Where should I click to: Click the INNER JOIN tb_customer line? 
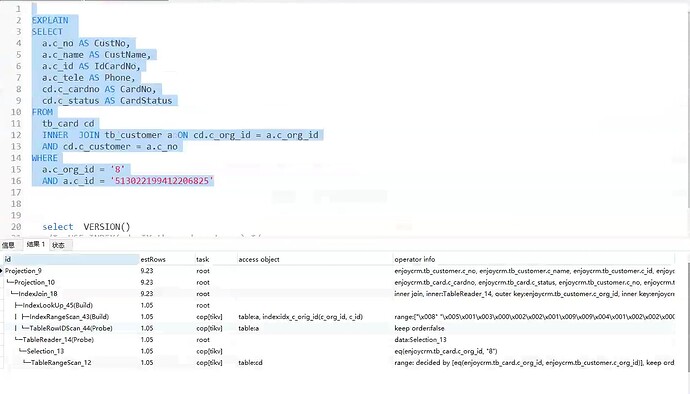click(x=180, y=135)
